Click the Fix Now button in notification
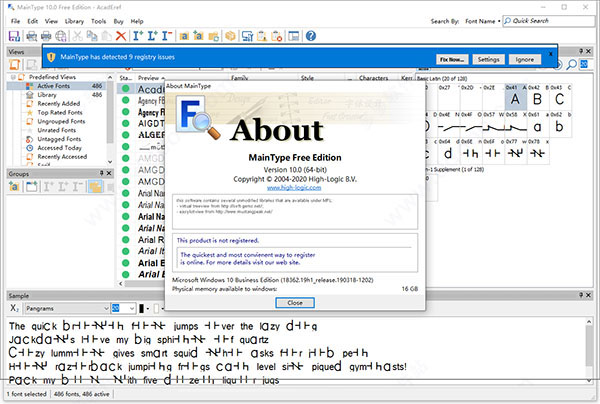 (450, 59)
